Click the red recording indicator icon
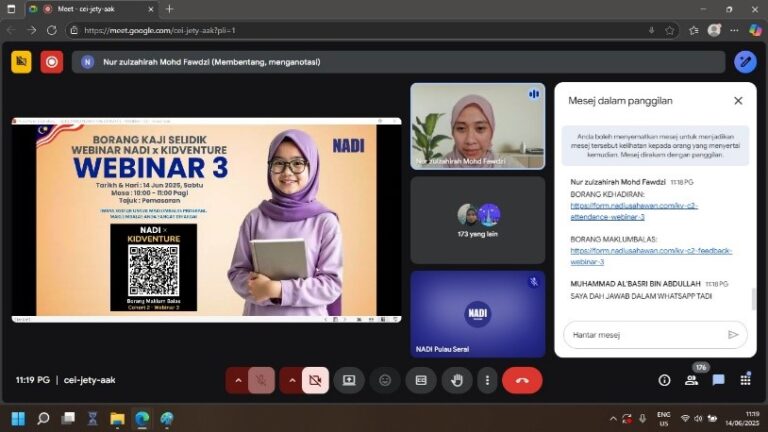The image size is (768, 432). pos(51,62)
